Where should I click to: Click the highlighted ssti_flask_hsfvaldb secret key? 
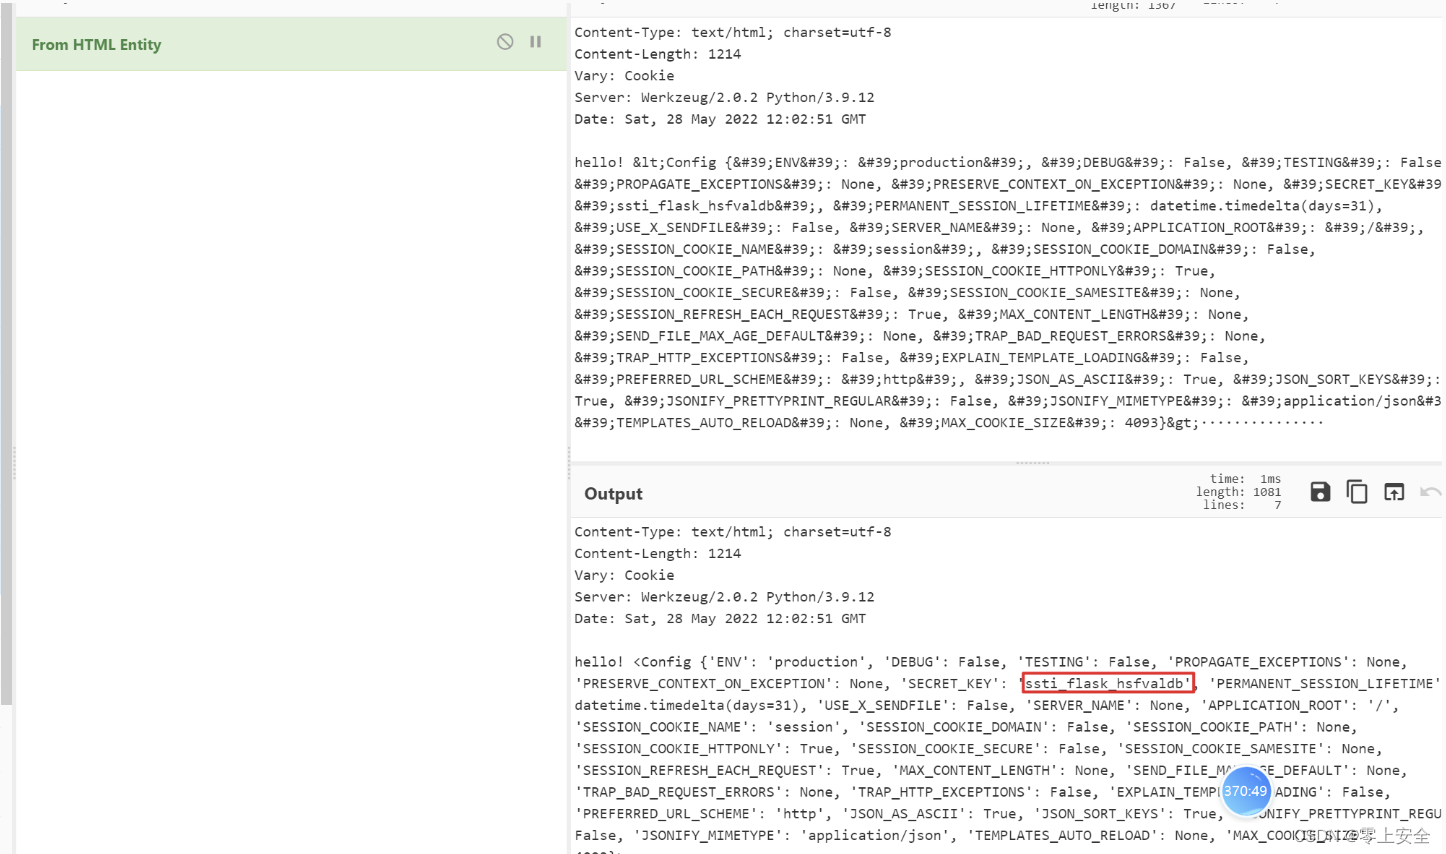click(x=1108, y=684)
